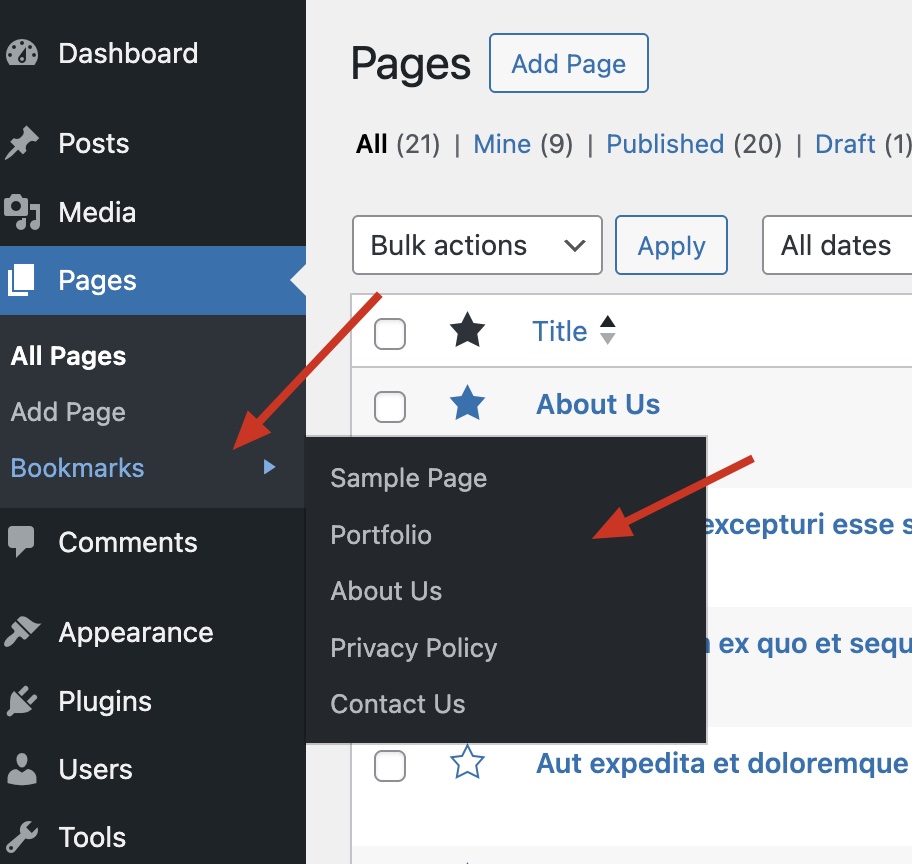Image resolution: width=912 pixels, height=864 pixels.
Task: Sort the table by the Title column
Action: pos(560,331)
